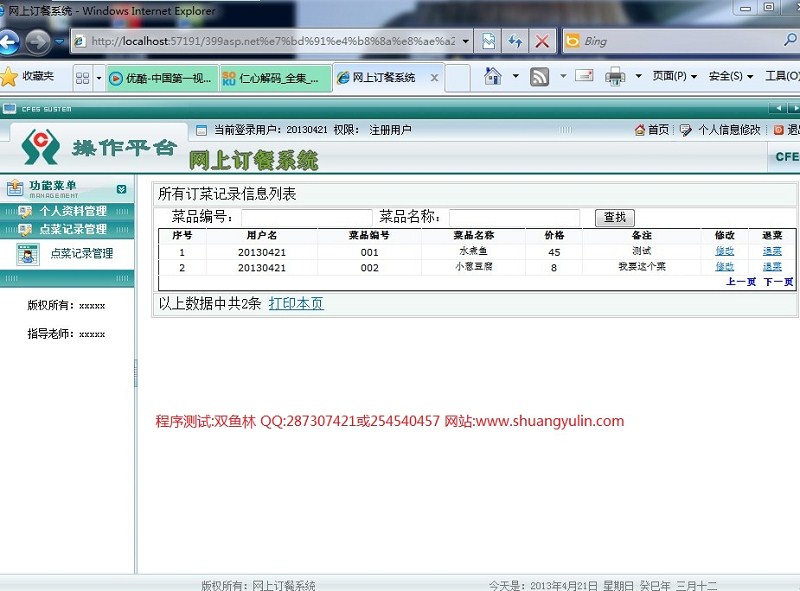Click the 小葱豆腐 dish name cell
This screenshot has width=800, height=591.
473,266
